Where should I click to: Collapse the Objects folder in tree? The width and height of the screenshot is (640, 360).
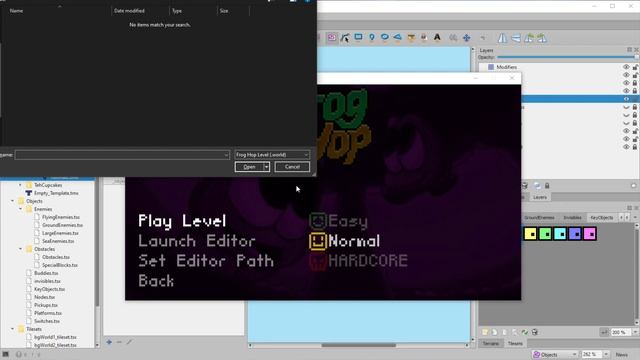click(x=12, y=201)
